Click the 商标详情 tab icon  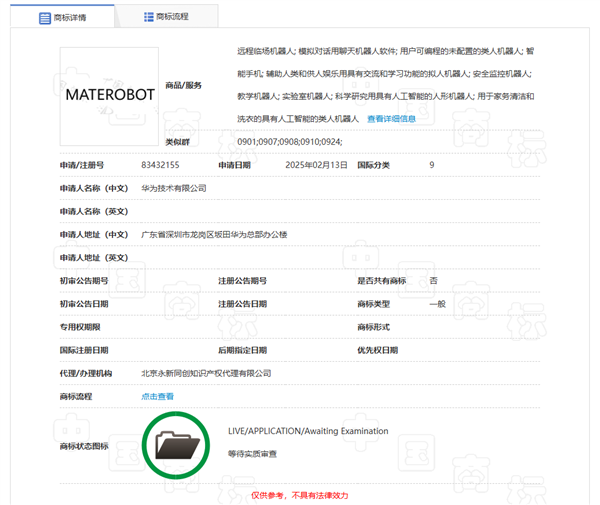45,17
